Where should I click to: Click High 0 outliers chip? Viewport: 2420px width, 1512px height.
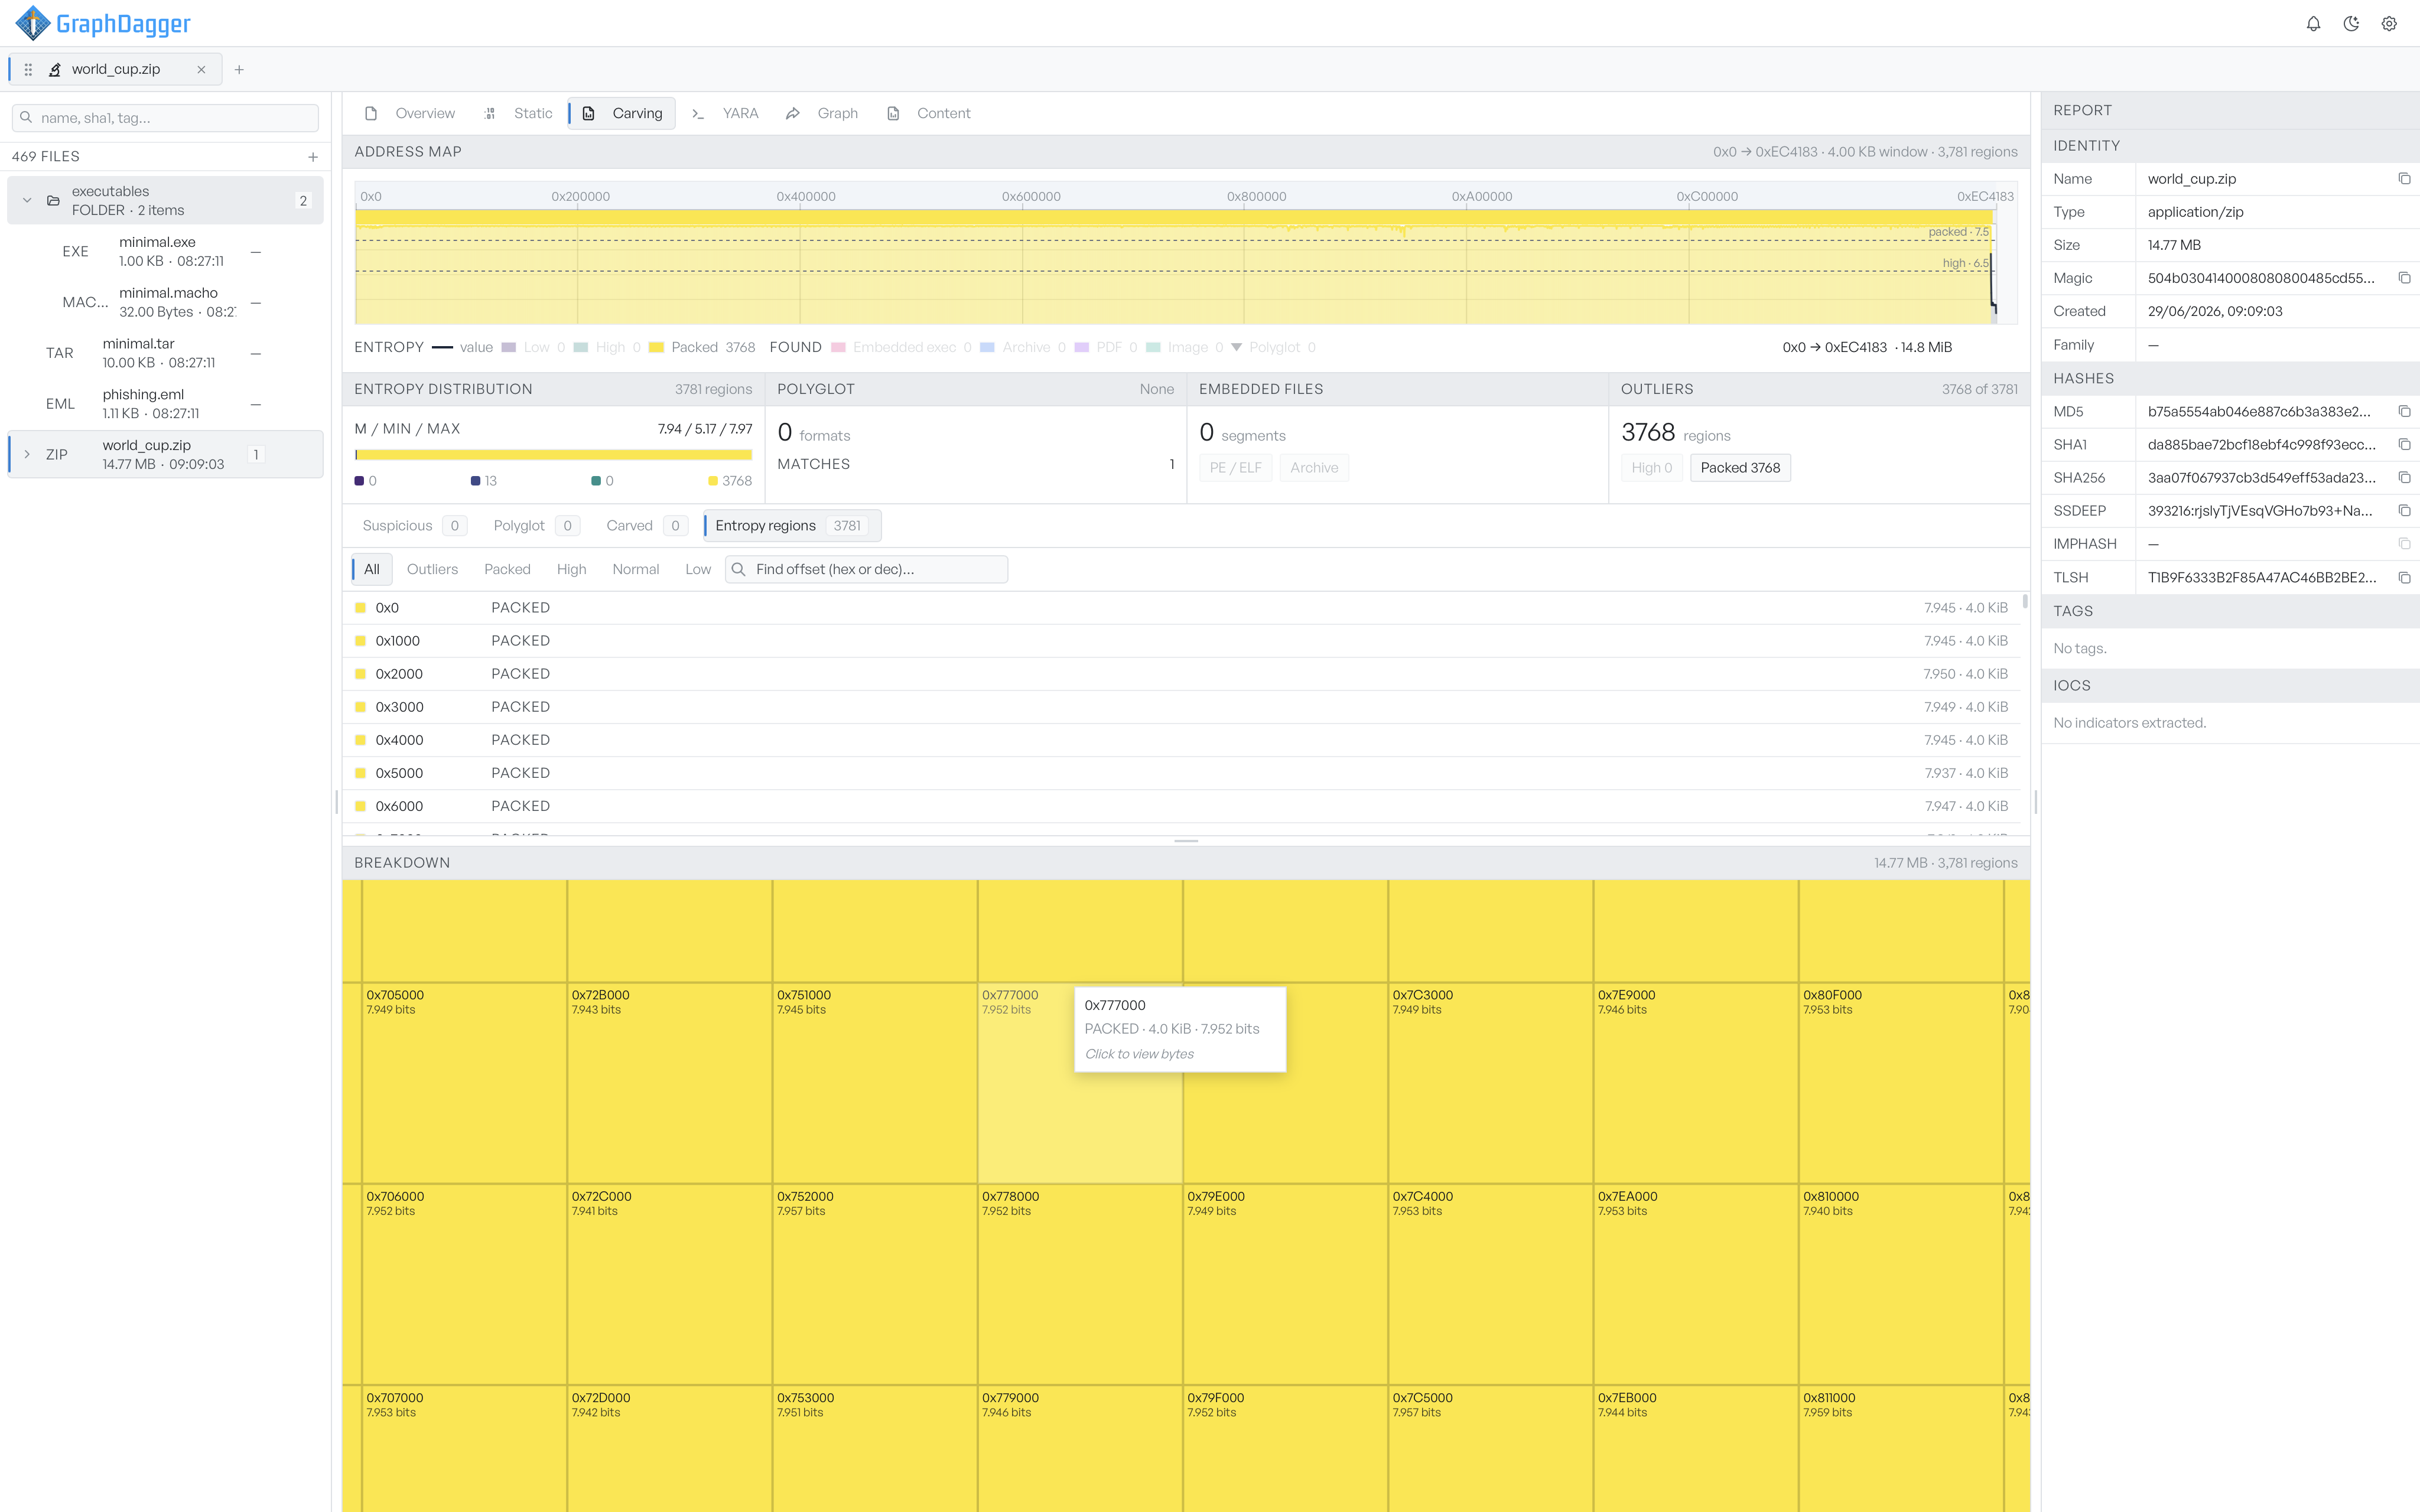(x=1651, y=468)
